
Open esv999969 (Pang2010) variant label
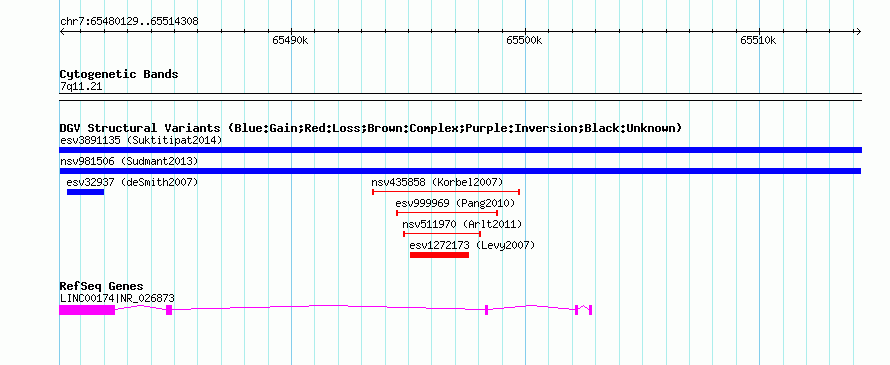455,203
